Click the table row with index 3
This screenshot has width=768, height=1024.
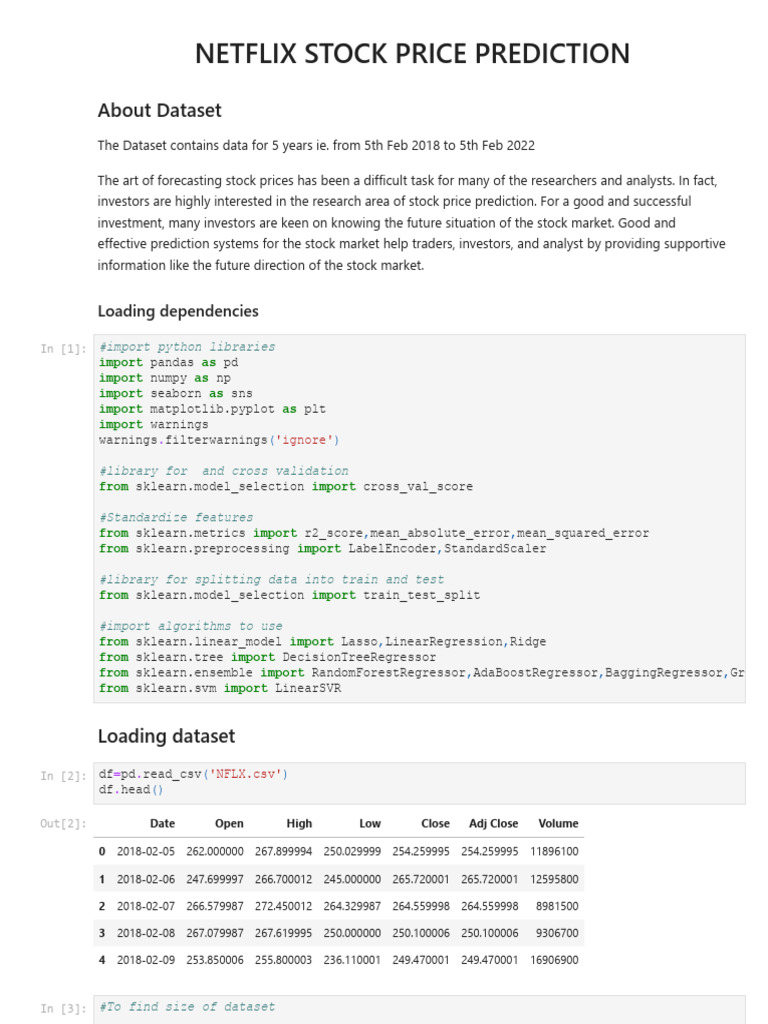click(x=339, y=933)
